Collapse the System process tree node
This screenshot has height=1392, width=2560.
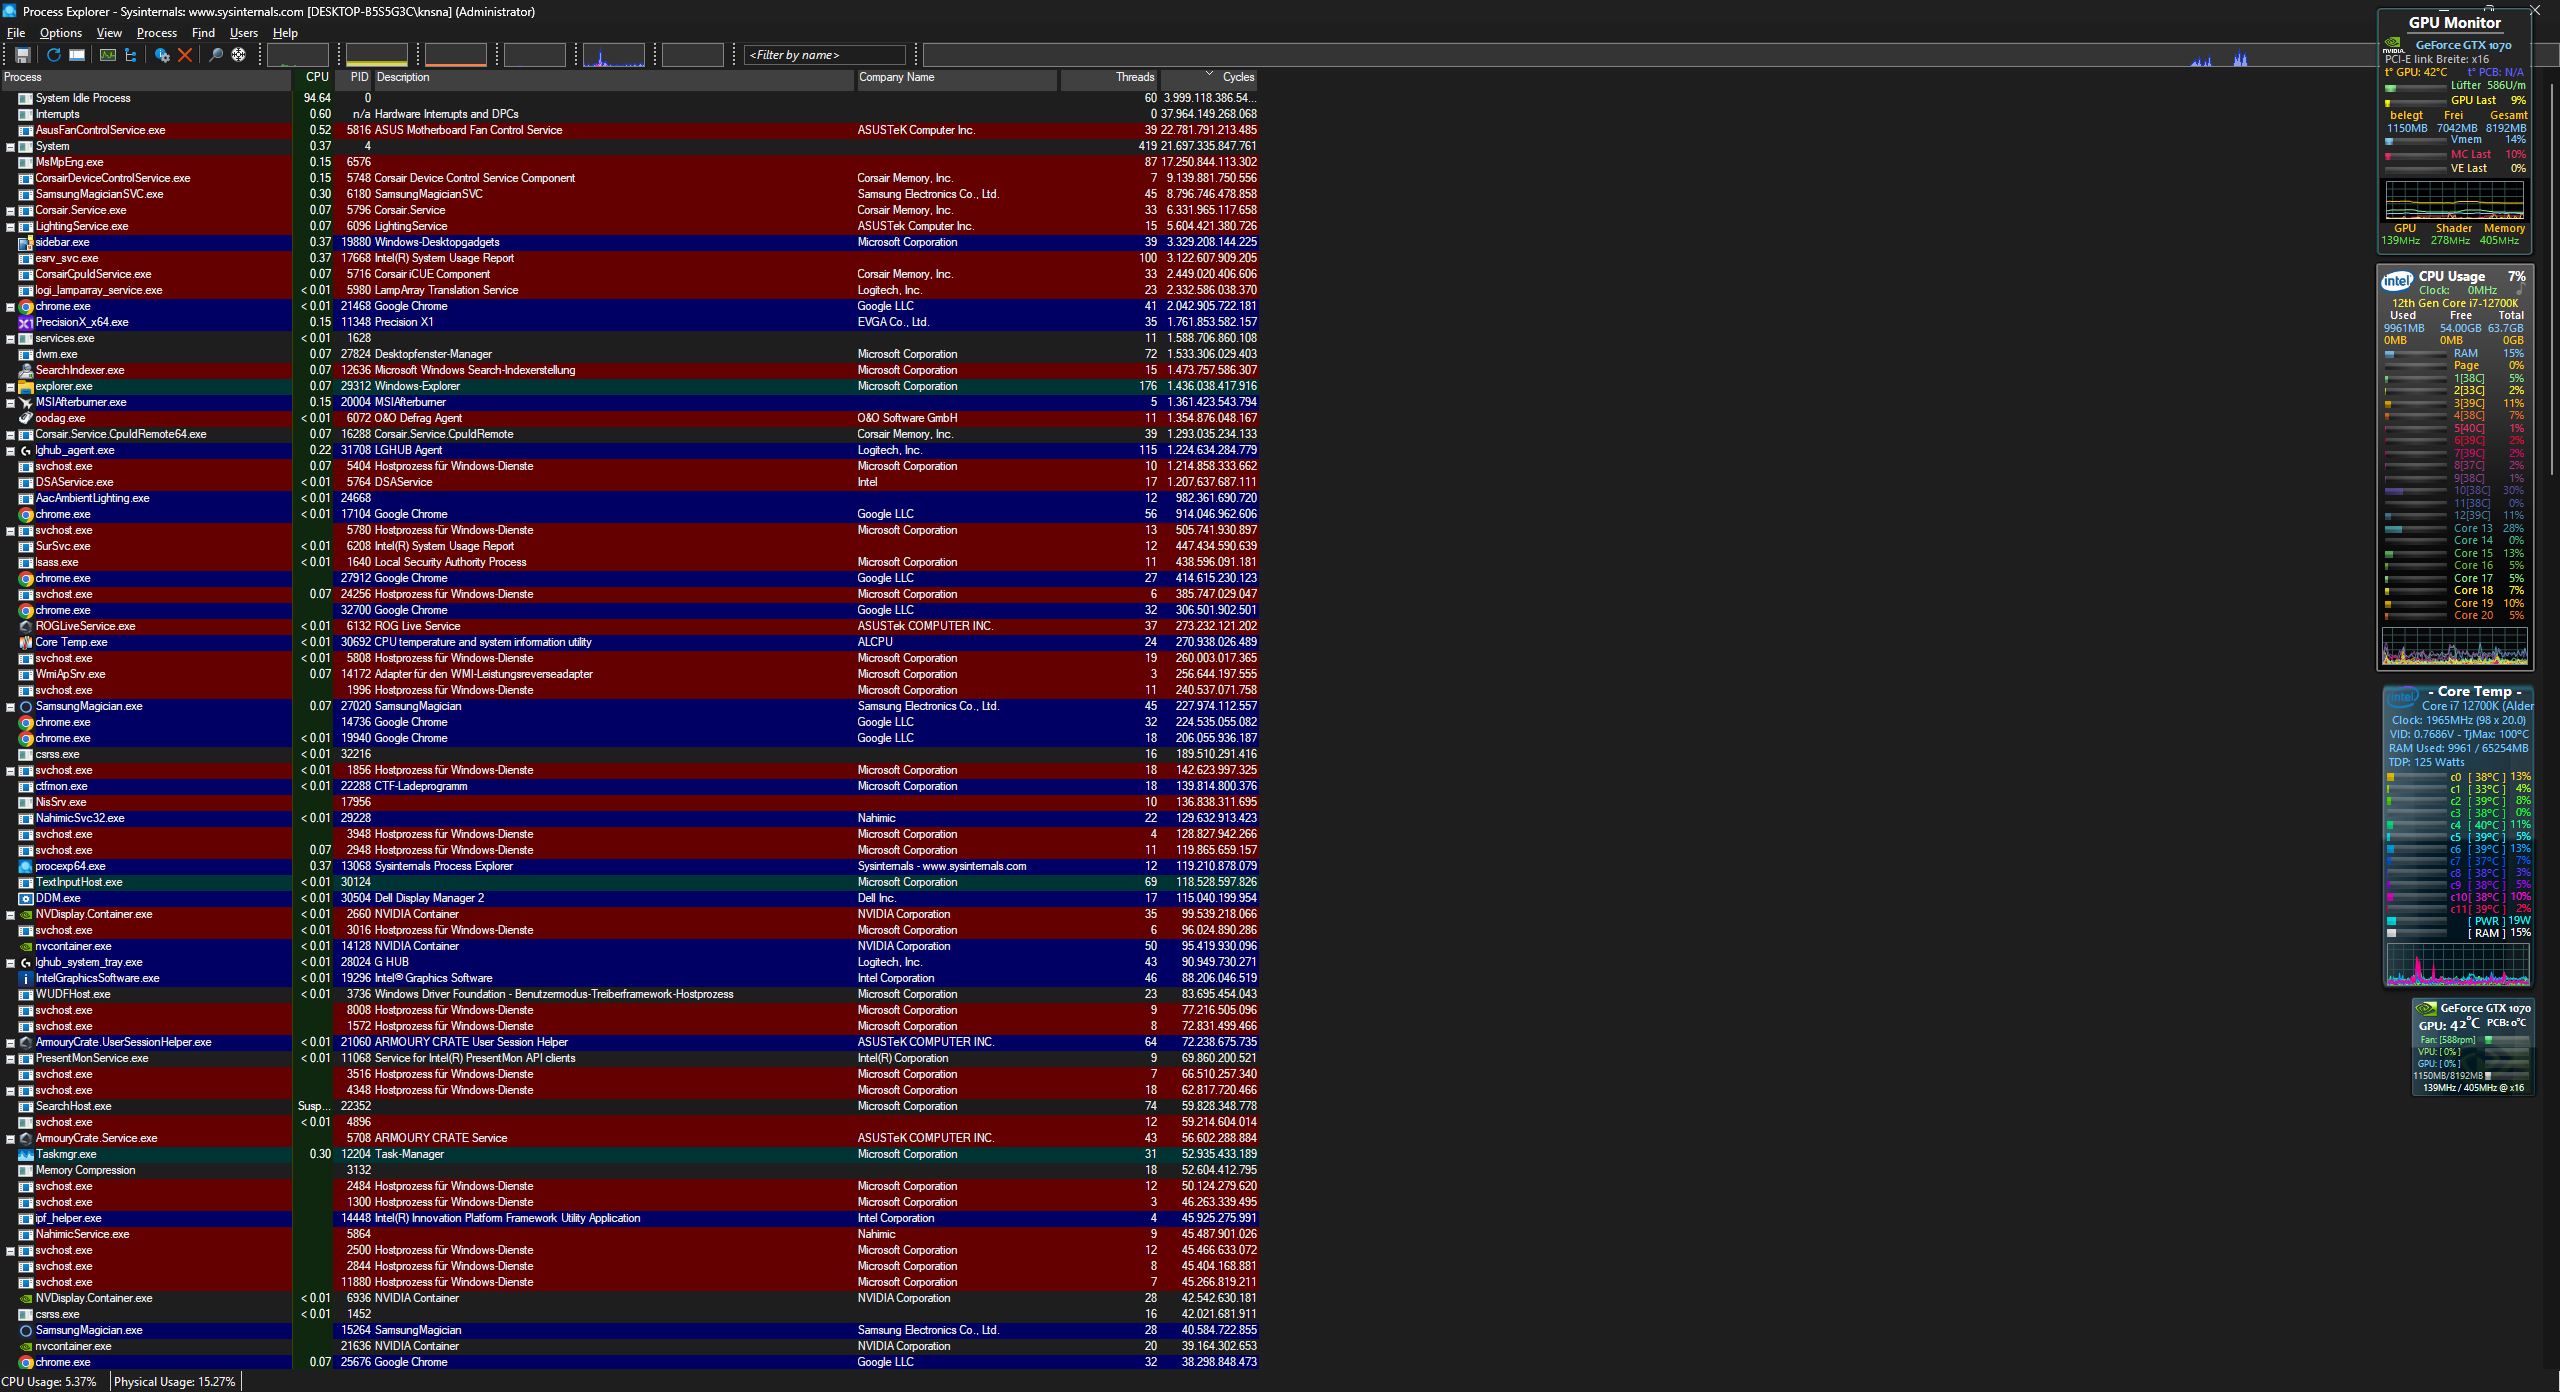[x=9, y=146]
